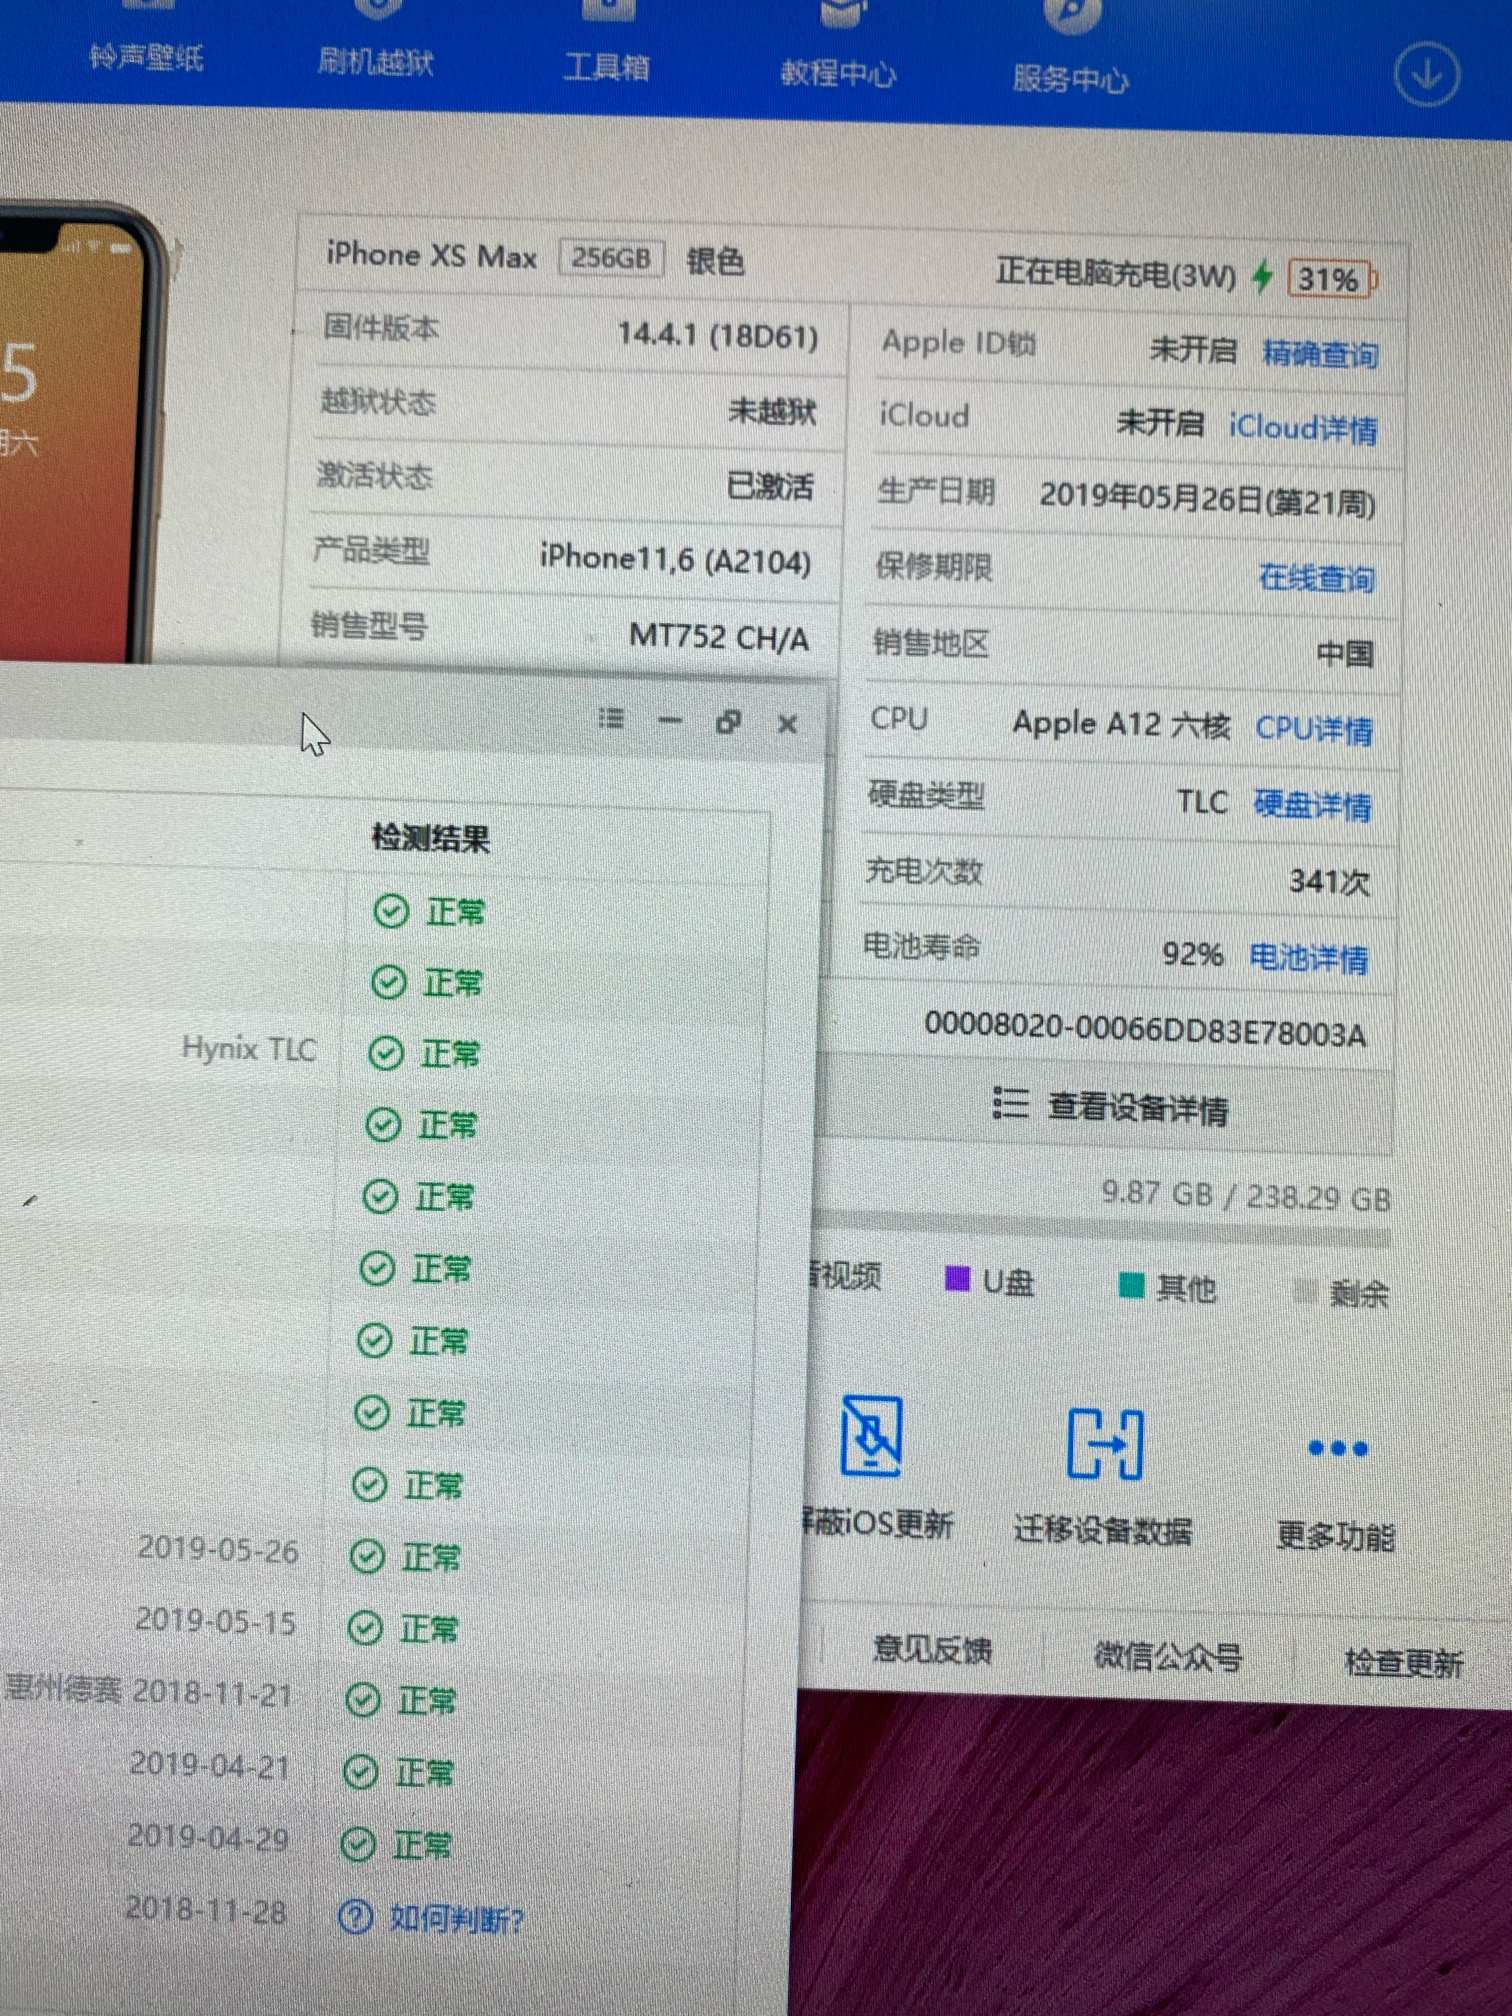
Task: Click the gray 剩余 legend swatch
Action: 1305,1291
